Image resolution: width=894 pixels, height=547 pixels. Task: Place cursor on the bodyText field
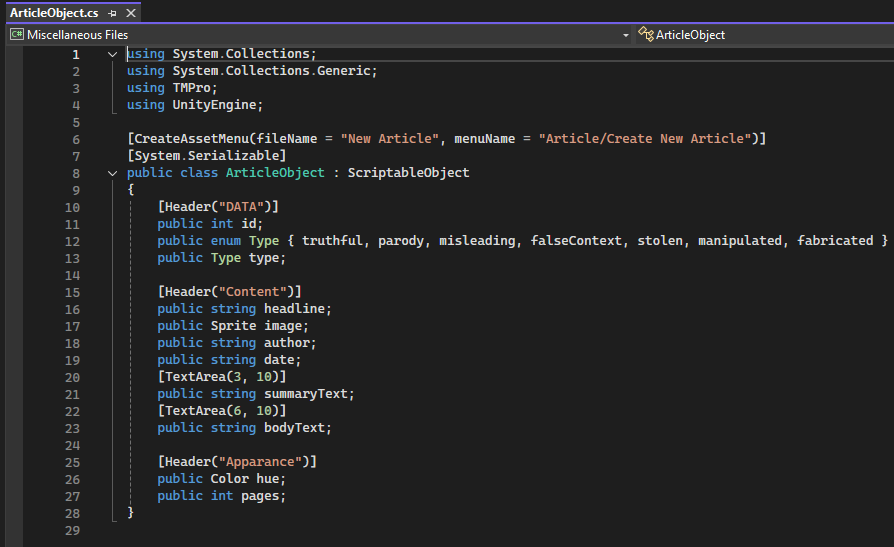click(x=297, y=428)
